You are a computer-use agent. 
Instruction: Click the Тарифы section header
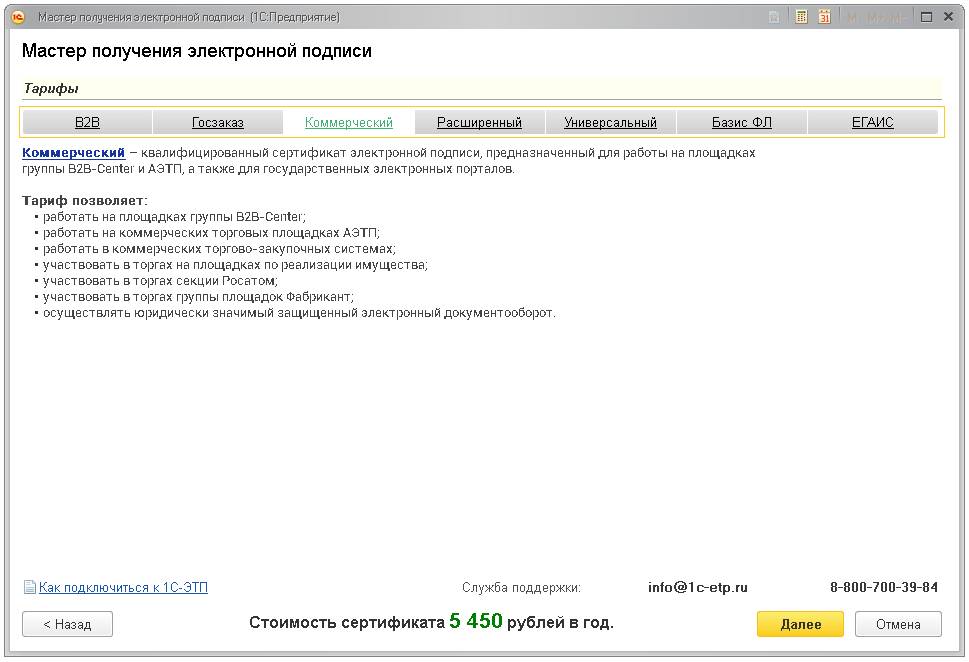pyautogui.click(x=51, y=88)
